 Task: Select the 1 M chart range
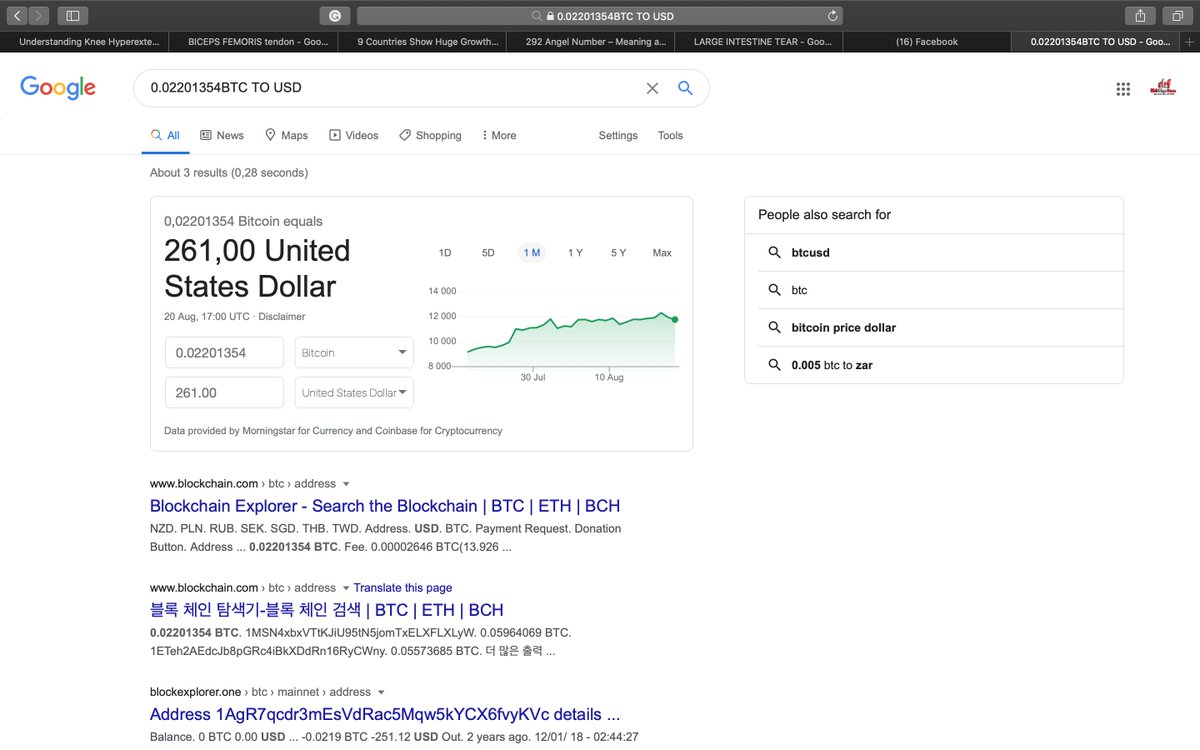coord(531,253)
